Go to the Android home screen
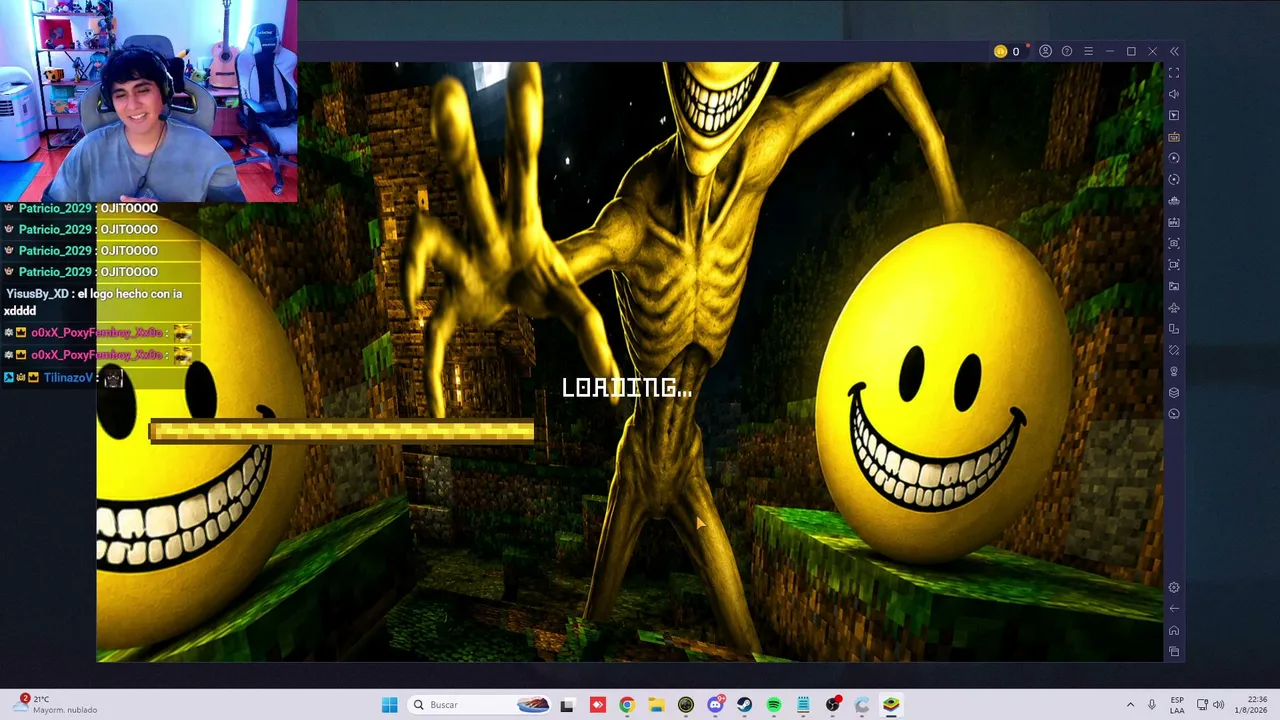1280x720 pixels. point(1174,631)
